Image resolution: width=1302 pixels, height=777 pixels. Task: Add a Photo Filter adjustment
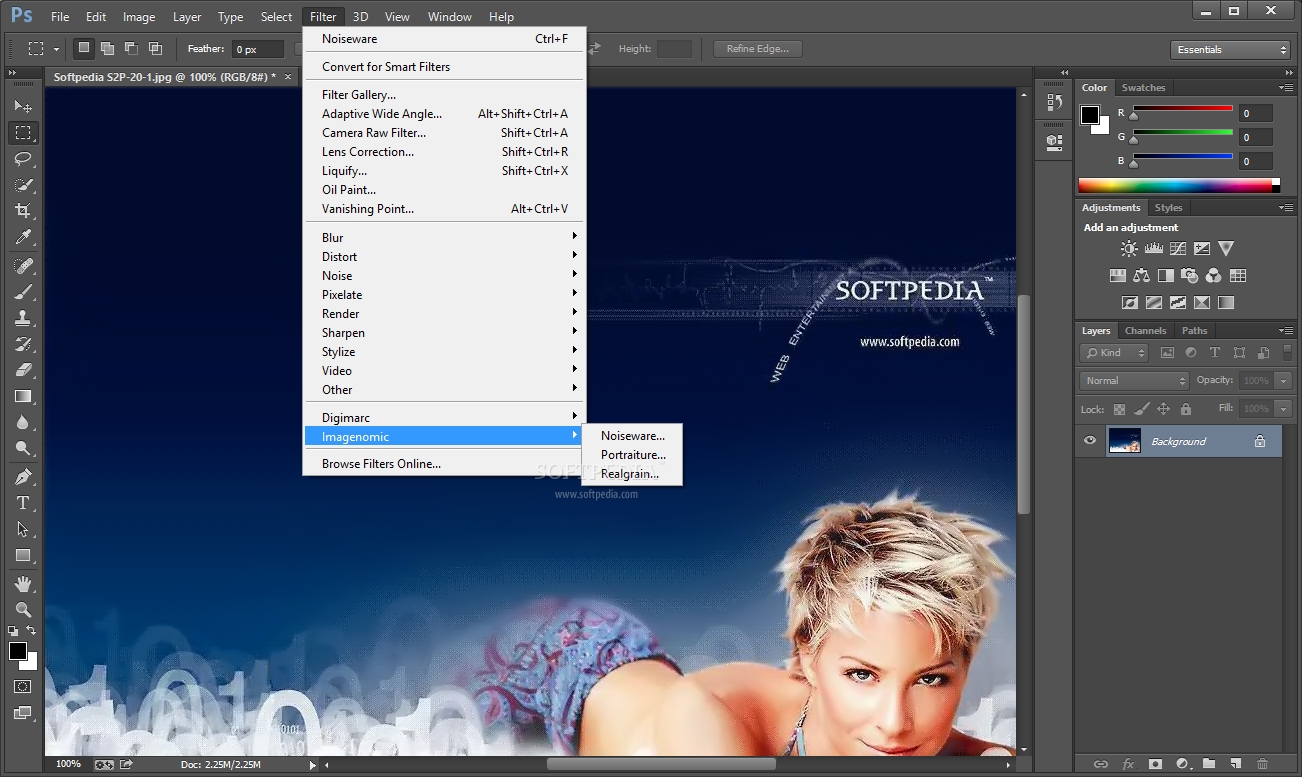pyautogui.click(x=1190, y=275)
